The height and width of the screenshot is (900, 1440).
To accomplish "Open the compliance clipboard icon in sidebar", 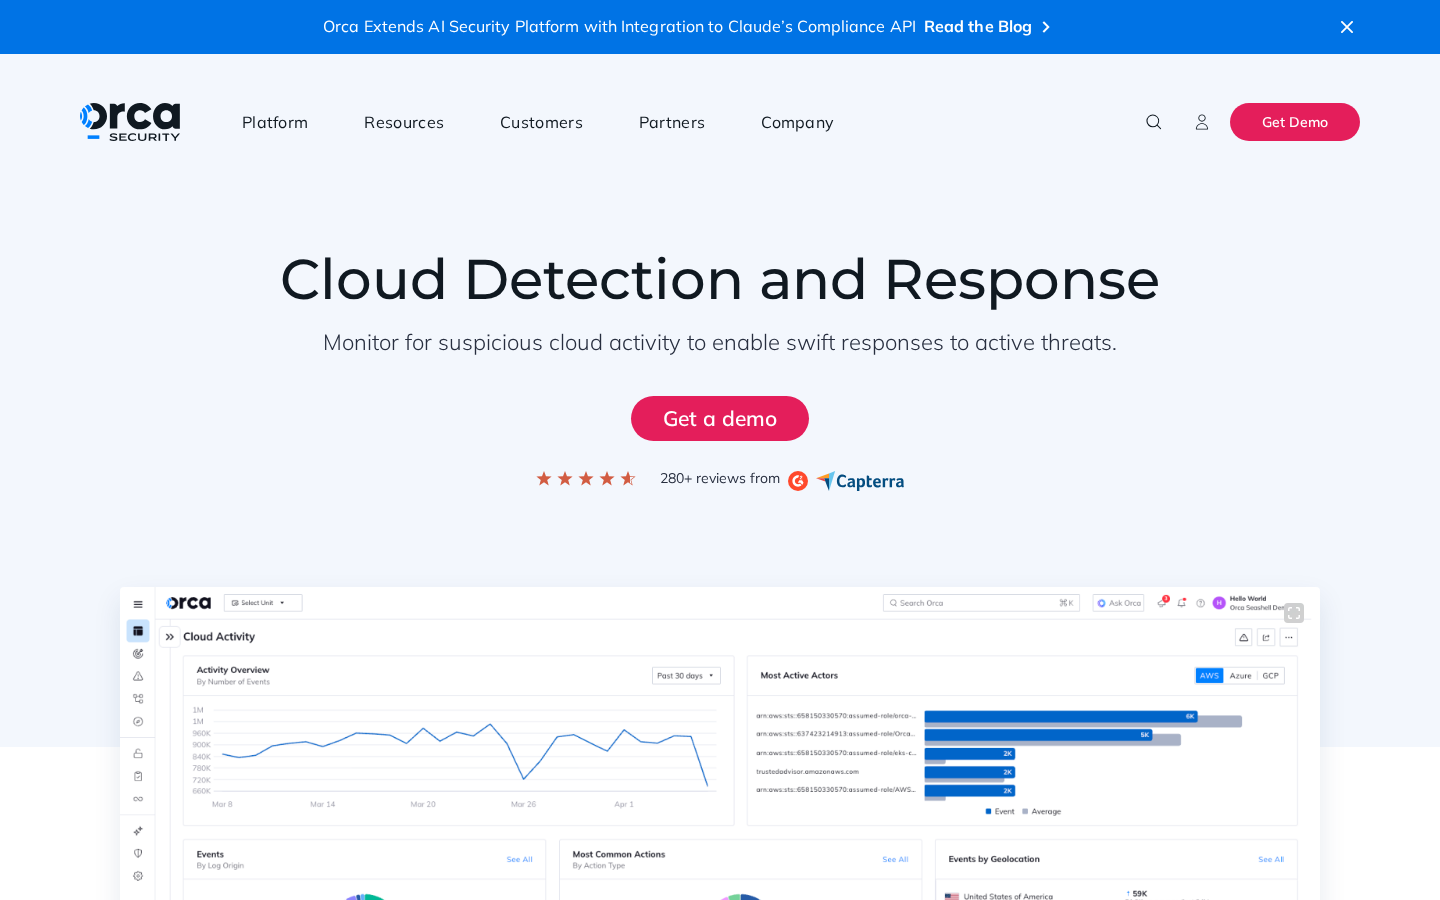I will [138, 776].
